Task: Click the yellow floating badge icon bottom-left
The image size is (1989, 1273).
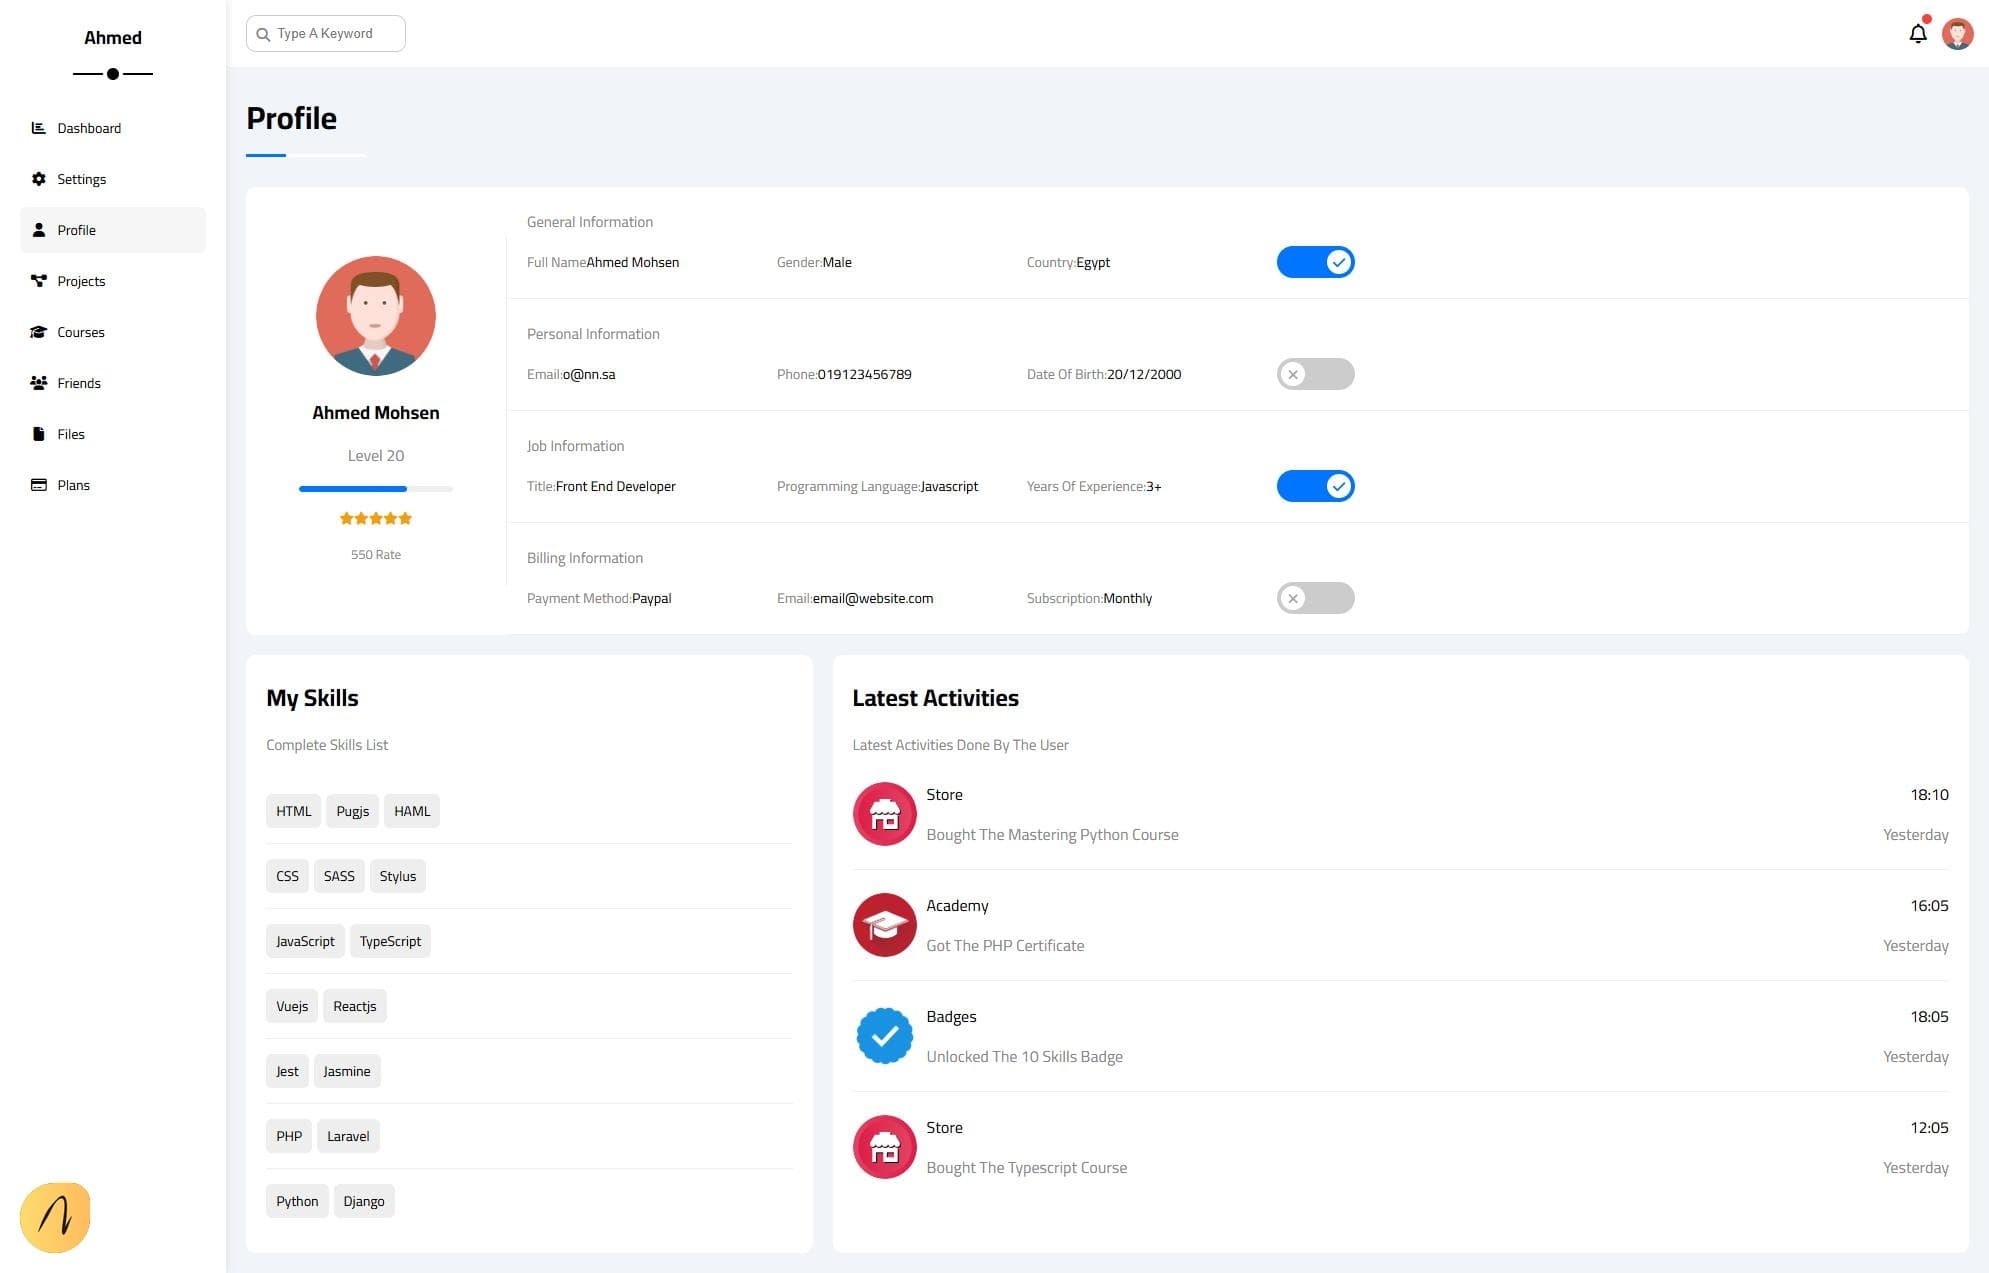Action: pos(55,1217)
